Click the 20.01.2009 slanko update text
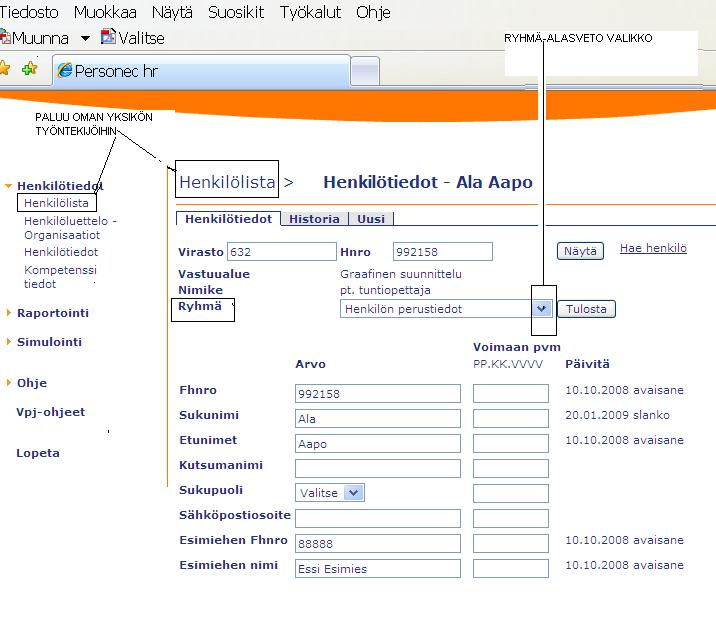The image size is (716, 639). click(617, 415)
